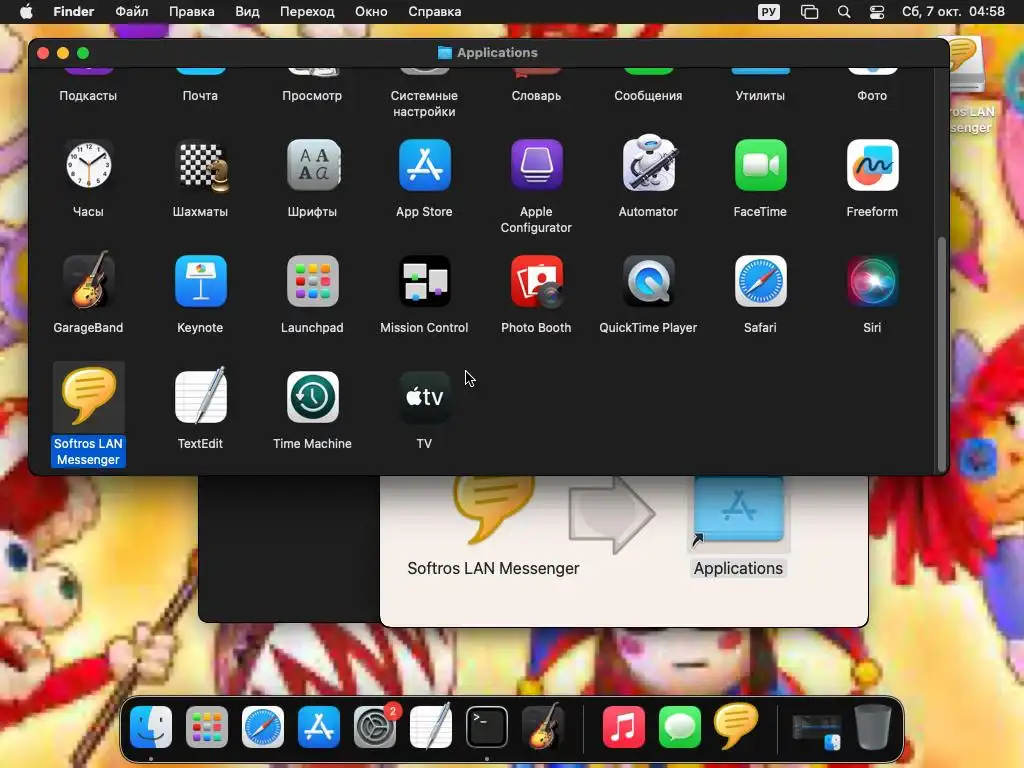Open the Clock app icon labeled Часы
Viewport: 1024px width, 768px height.
[x=88, y=165]
